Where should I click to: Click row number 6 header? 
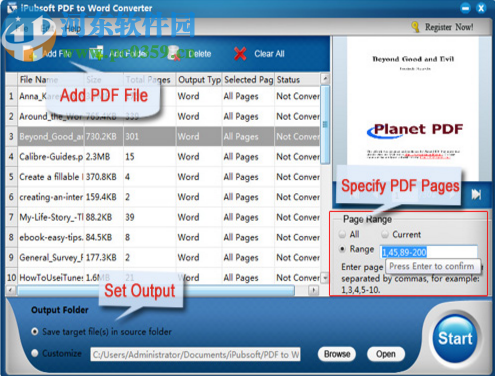(11, 197)
